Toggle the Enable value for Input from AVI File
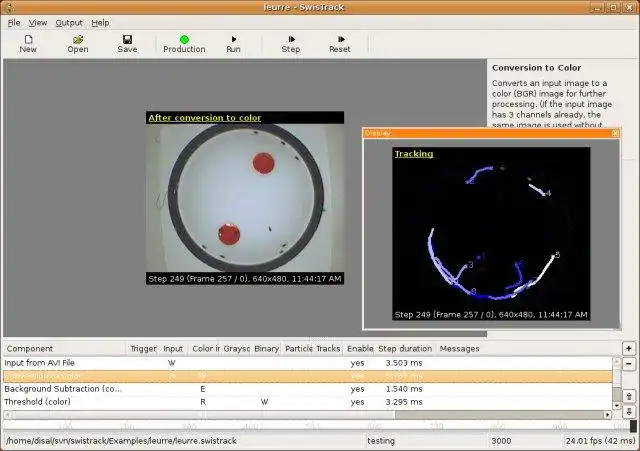The height and width of the screenshot is (451, 640). 357,363
